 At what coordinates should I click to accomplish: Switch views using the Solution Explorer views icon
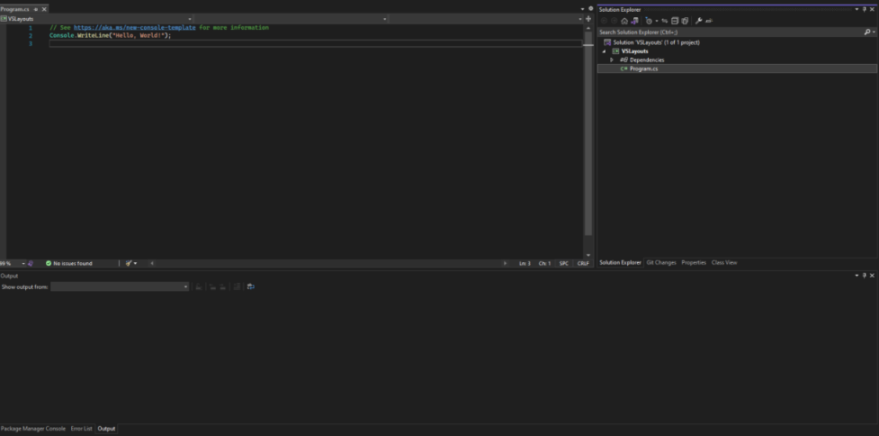coord(635,21)
